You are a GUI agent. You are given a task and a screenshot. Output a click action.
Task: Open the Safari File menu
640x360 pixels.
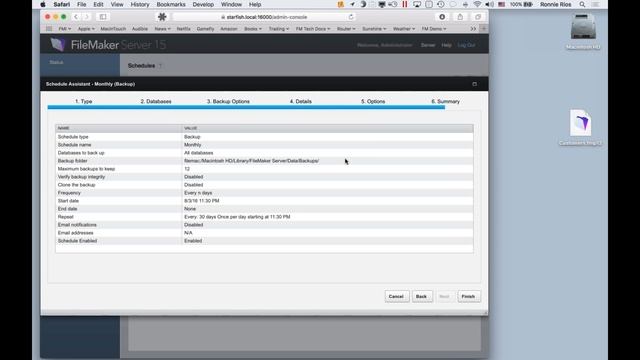coord(82,4)
